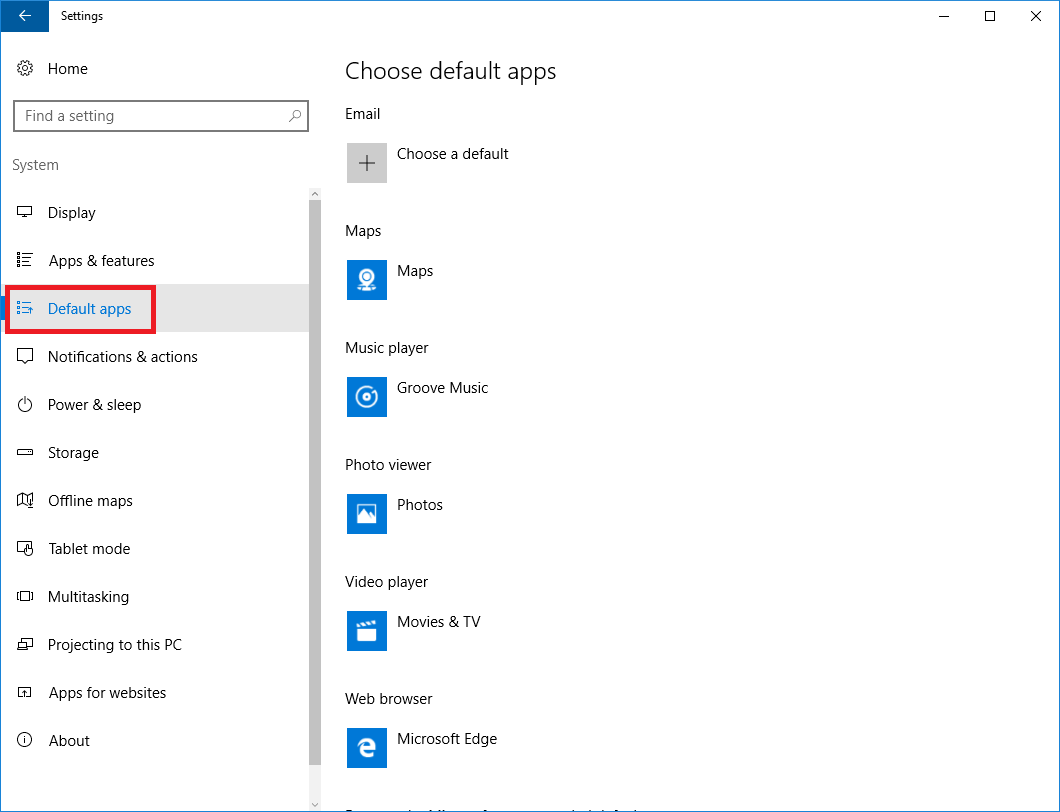
Task: Click the Notifications & actions speech-bubble icon
Action: [x=25, y=356]
